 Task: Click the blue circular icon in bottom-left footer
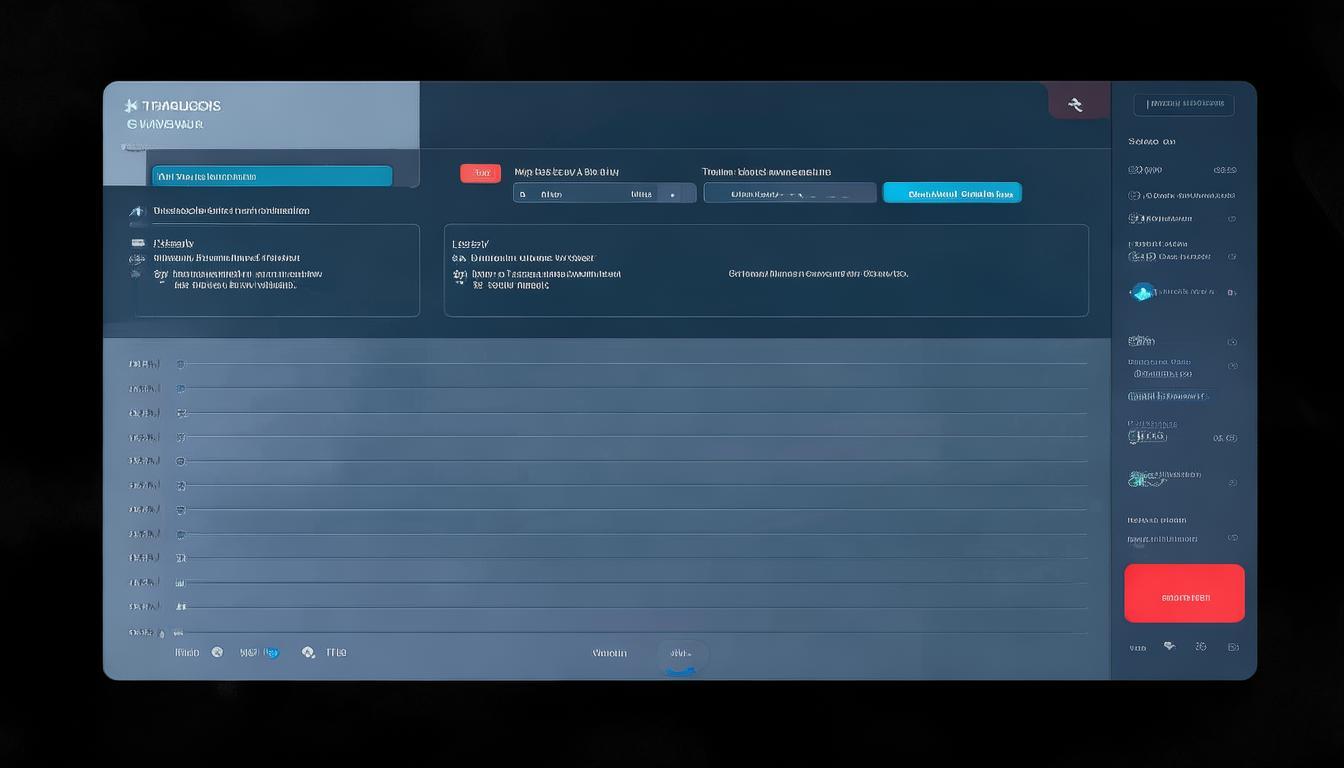tap(273, 653)
